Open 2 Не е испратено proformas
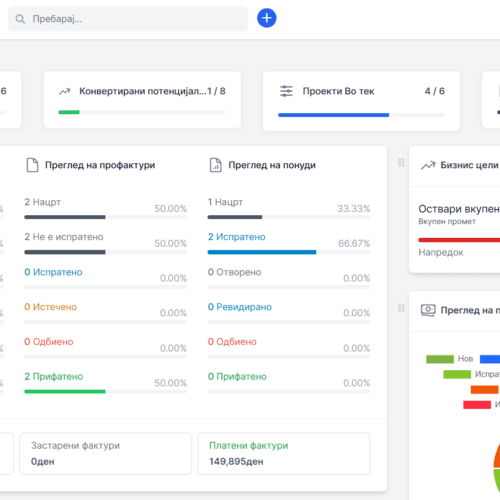The image size is (500, 500). pos(64,237)
